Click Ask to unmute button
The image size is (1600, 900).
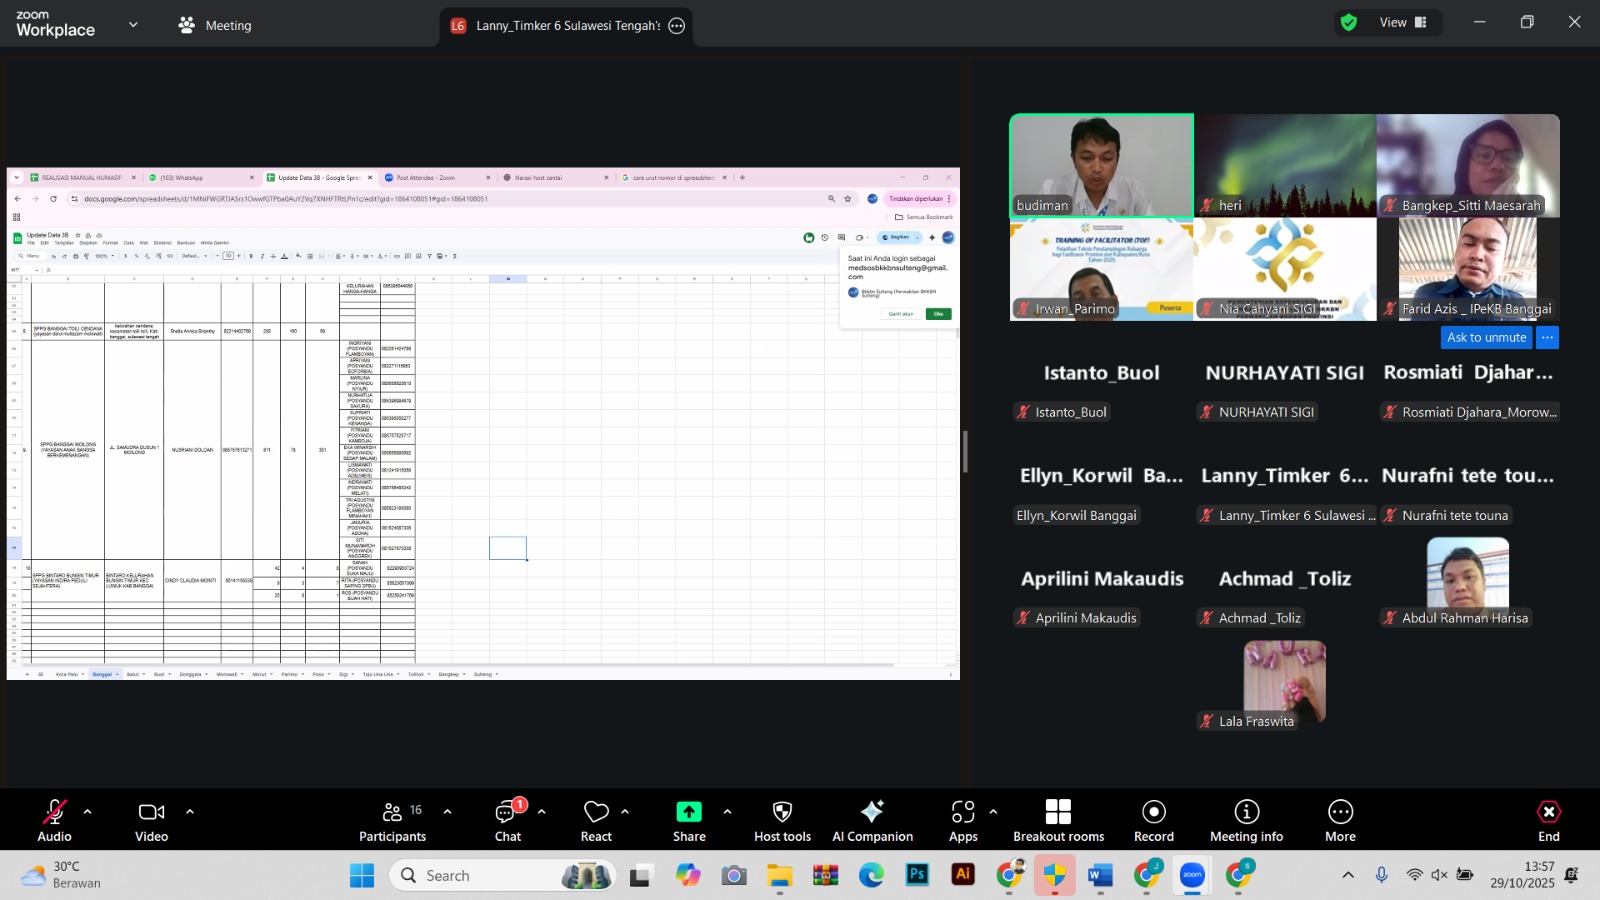click(1486, 338)
